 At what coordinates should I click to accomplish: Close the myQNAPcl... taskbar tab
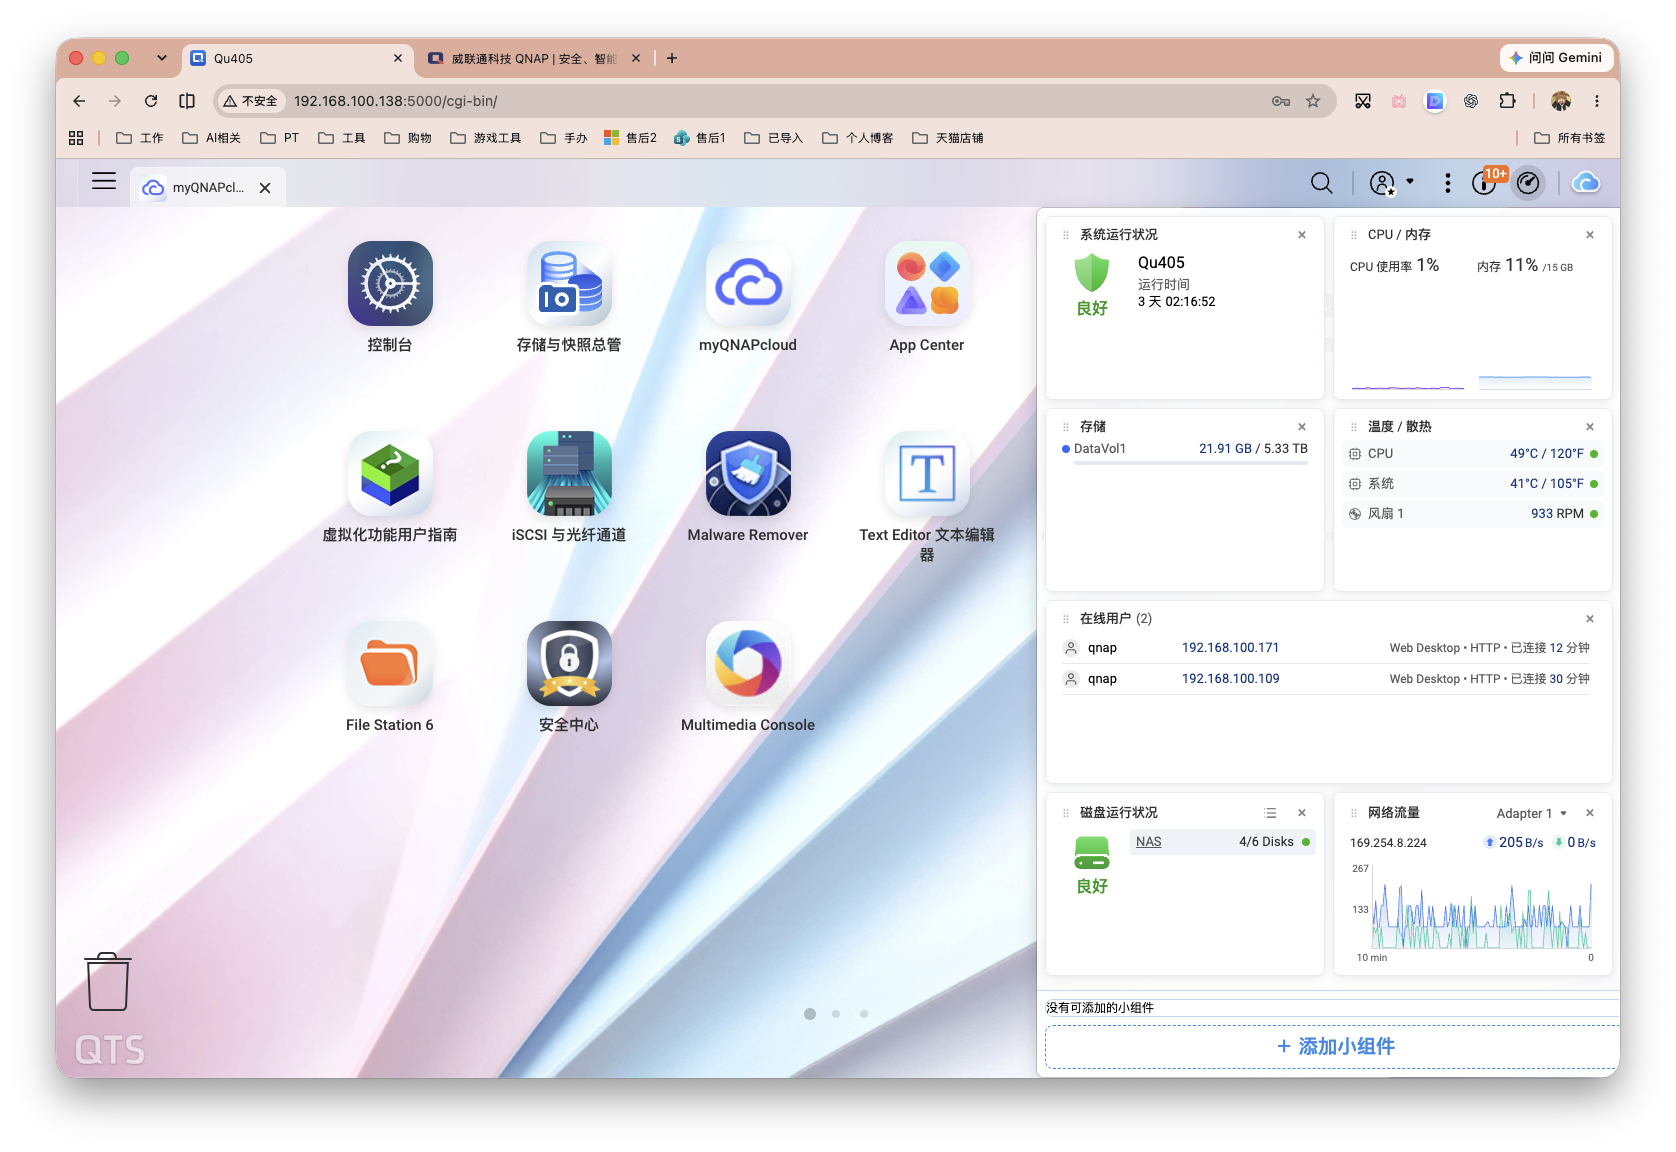[x=265, y=187]
